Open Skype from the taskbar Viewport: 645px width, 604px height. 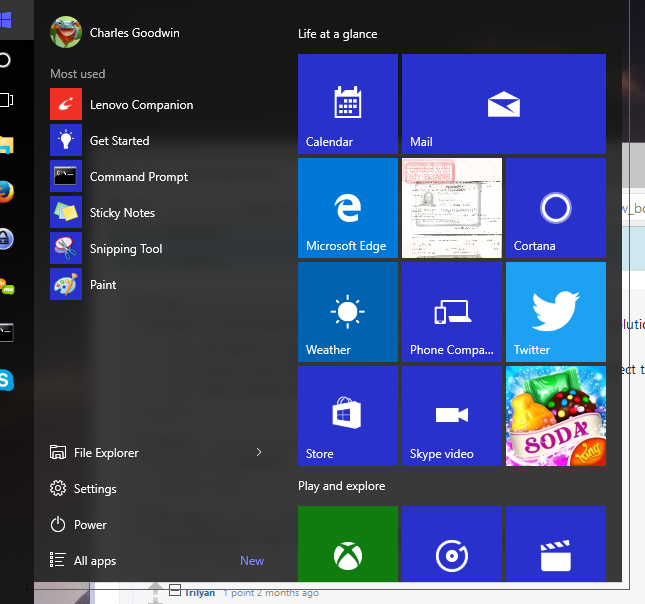(6, 380)
